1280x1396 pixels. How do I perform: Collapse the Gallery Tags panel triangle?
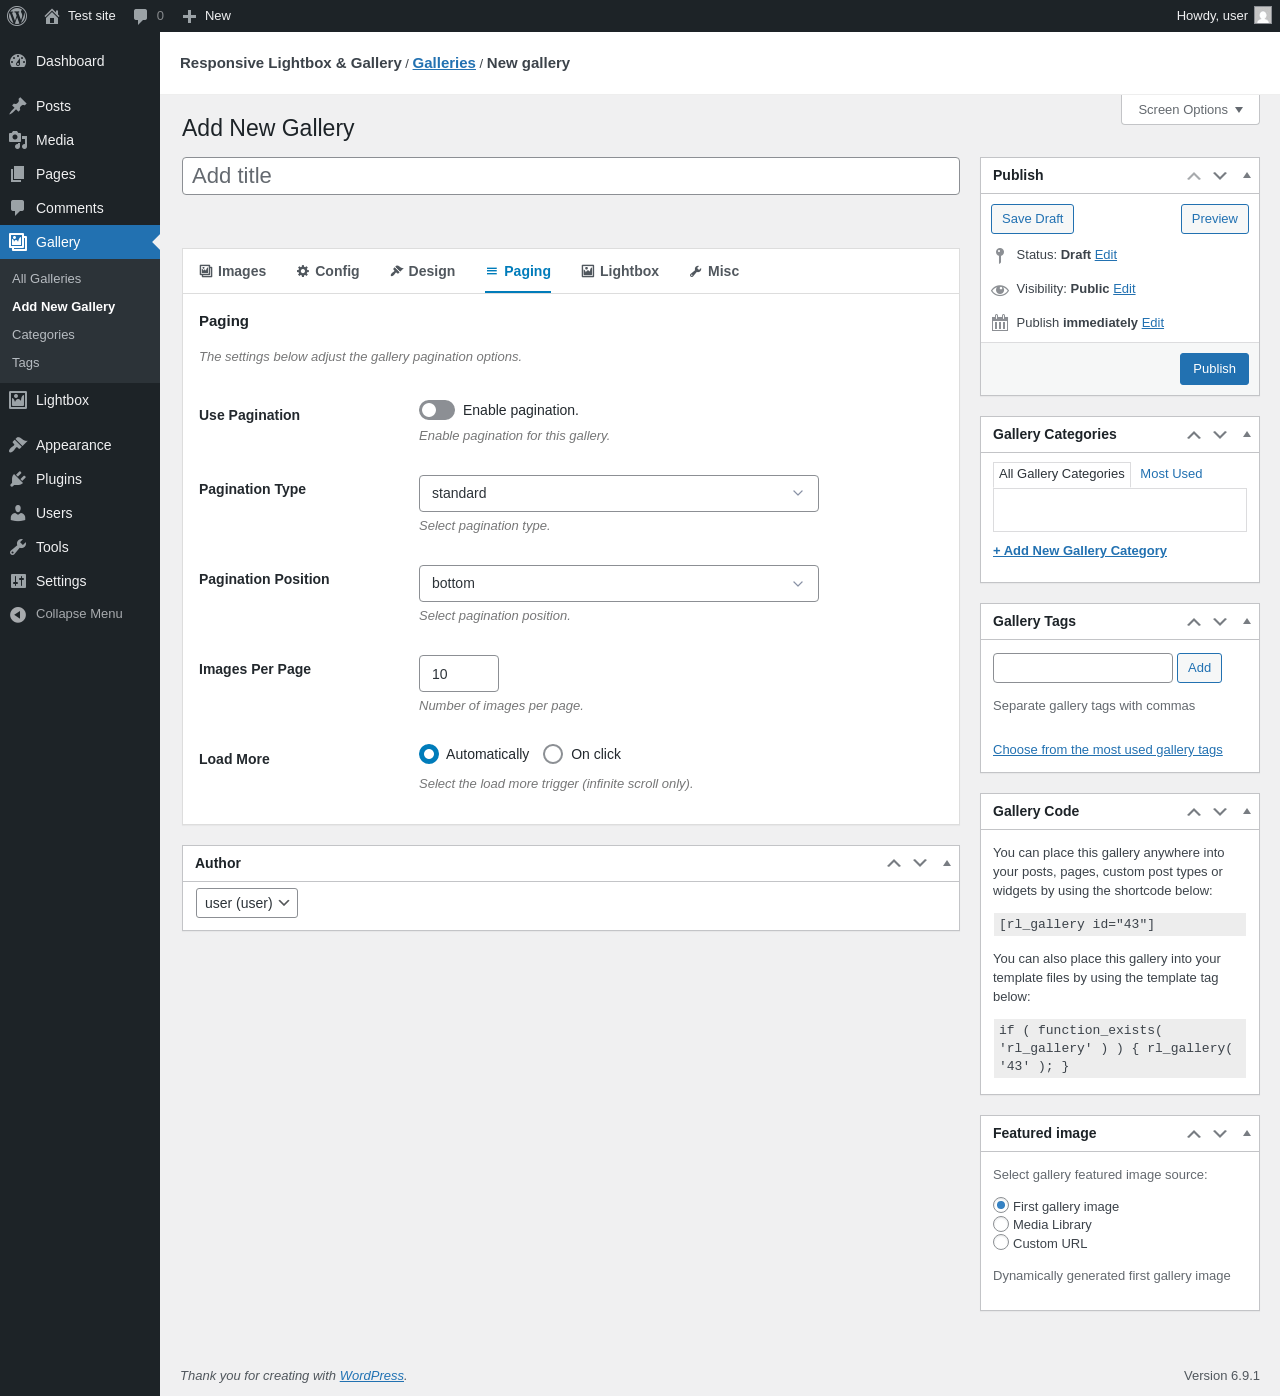[1247, 621]
